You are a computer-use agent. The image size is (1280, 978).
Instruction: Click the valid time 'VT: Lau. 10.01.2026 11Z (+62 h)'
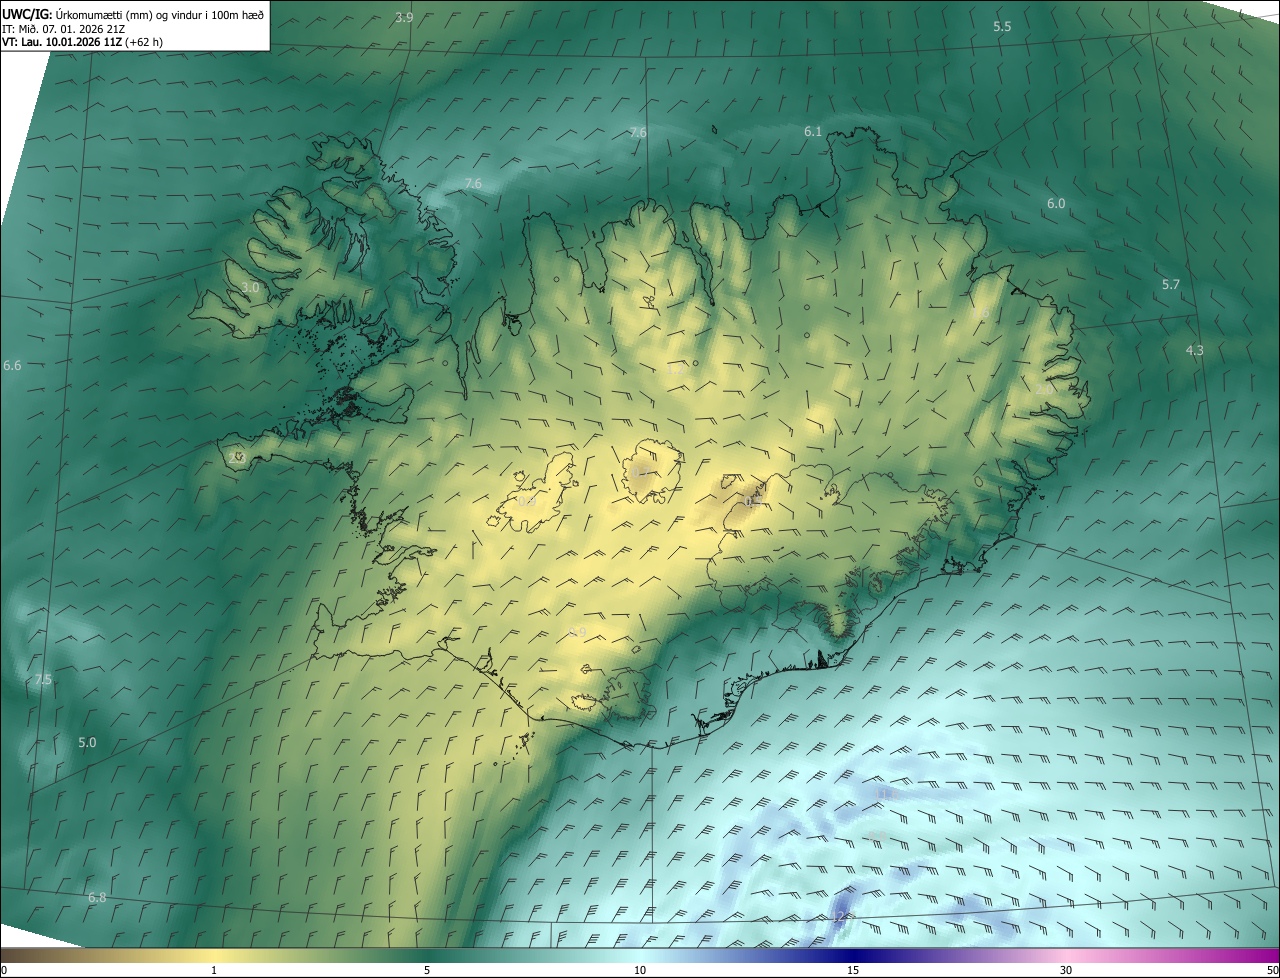pyautogui.click(x=83, y=42)
